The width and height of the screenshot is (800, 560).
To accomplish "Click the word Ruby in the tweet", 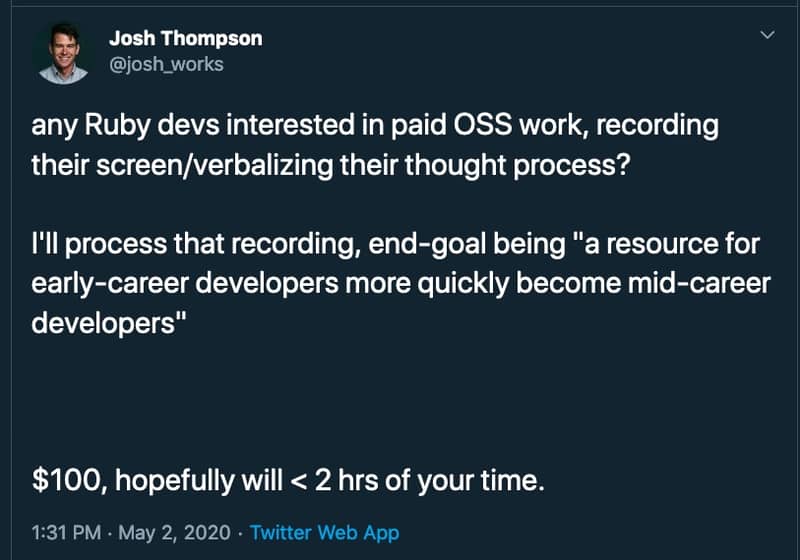I will (117, 126).
